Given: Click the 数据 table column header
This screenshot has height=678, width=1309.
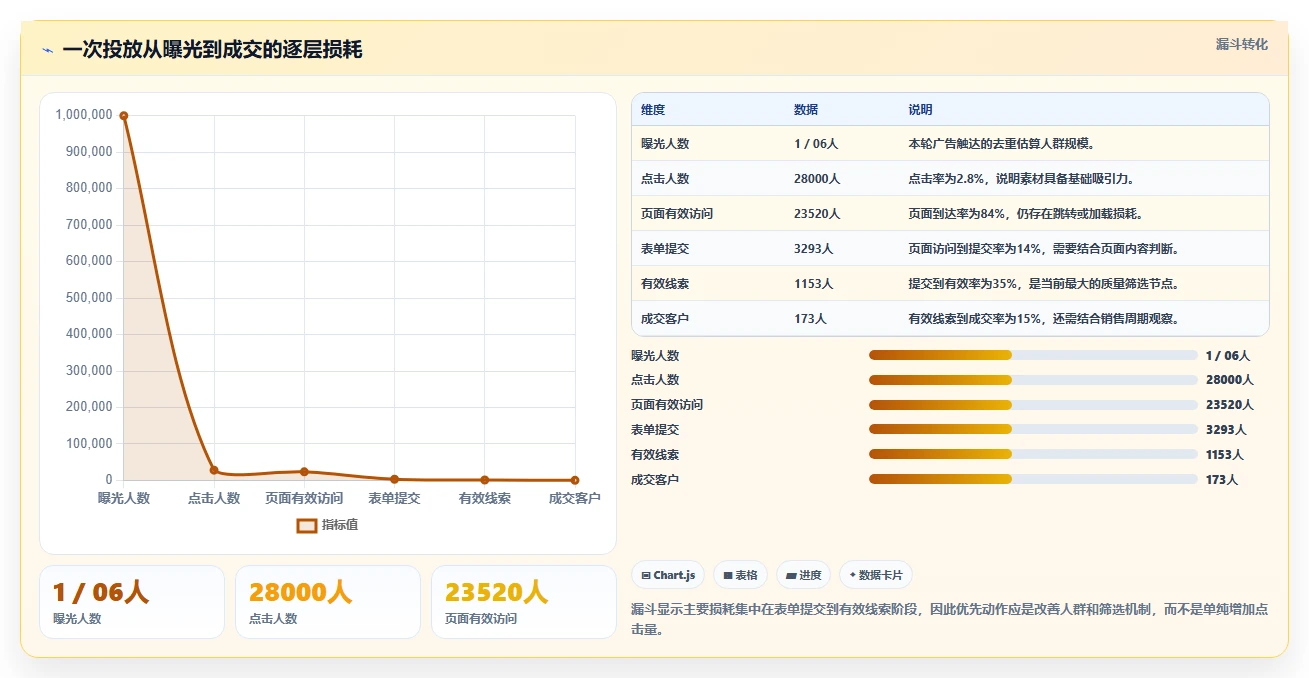Looking at the screenshot, I should click(806, 110).
